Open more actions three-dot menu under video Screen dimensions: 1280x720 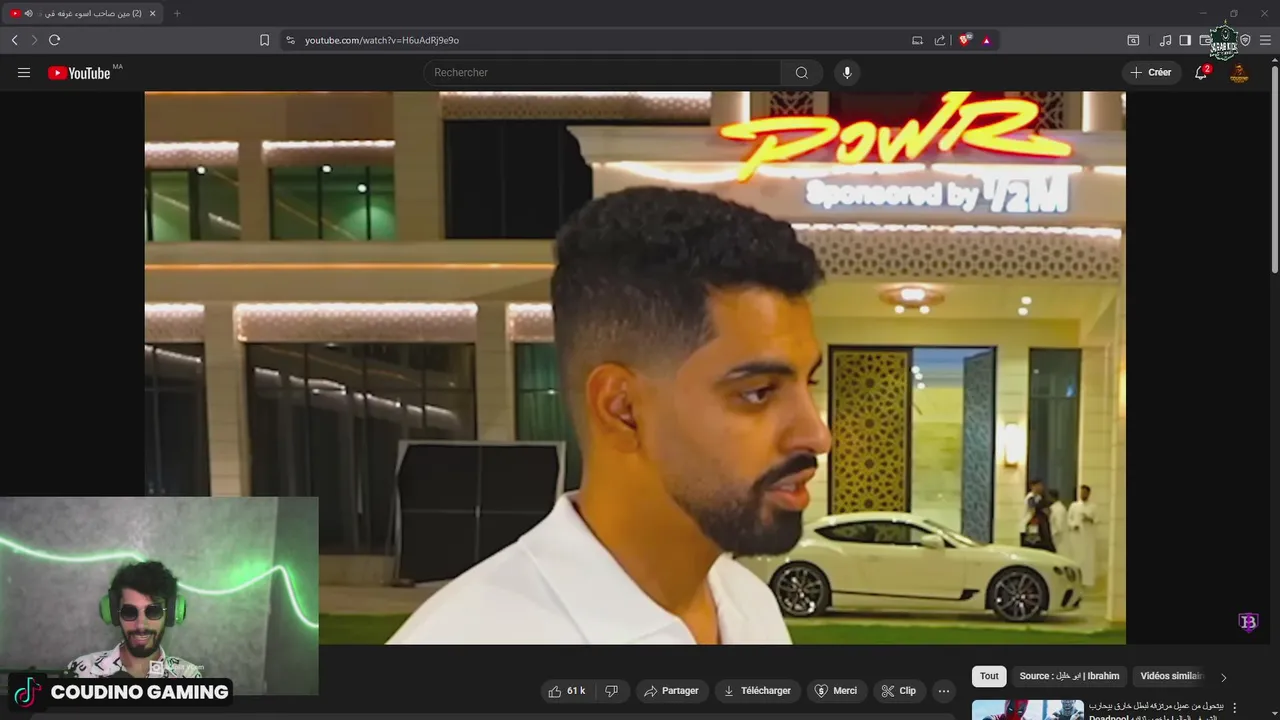click(943, 691)
